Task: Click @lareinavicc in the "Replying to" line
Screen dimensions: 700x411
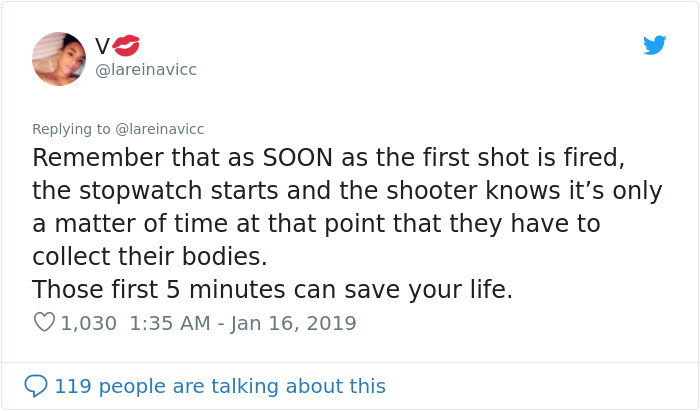Action: pyautogui.click(x=163, y=129)
